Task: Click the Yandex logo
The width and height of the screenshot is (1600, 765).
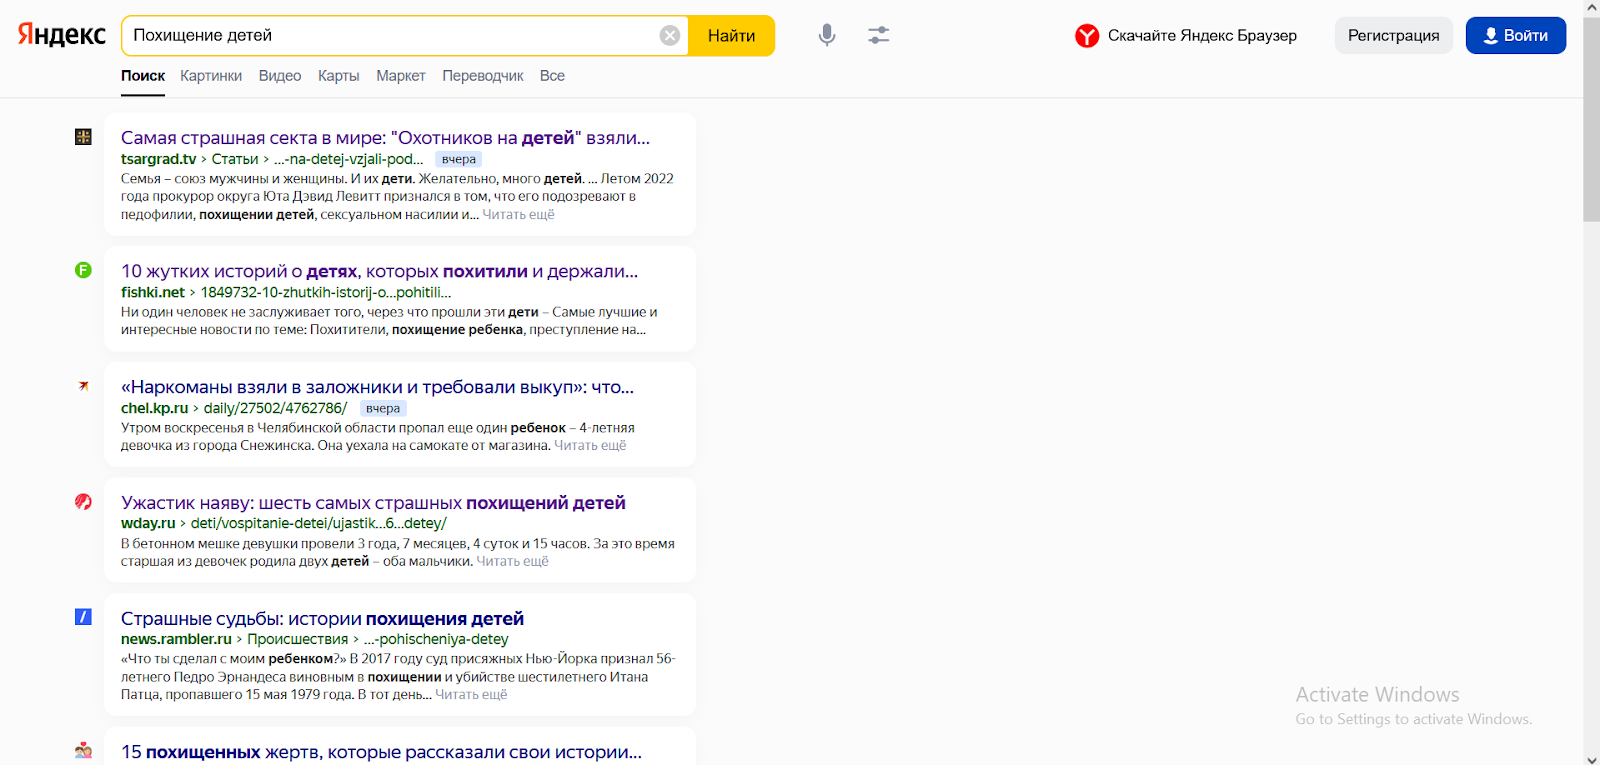Action: coord(61,35)
